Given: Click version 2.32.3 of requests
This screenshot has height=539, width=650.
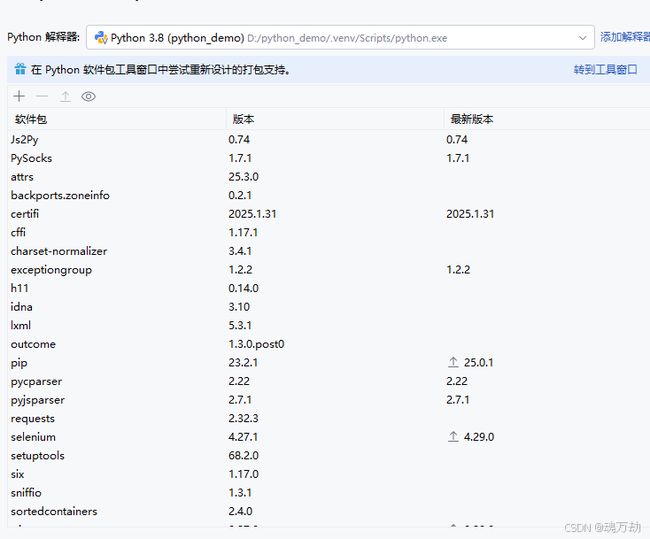Looking at the screenshot, I should [243, 418].
